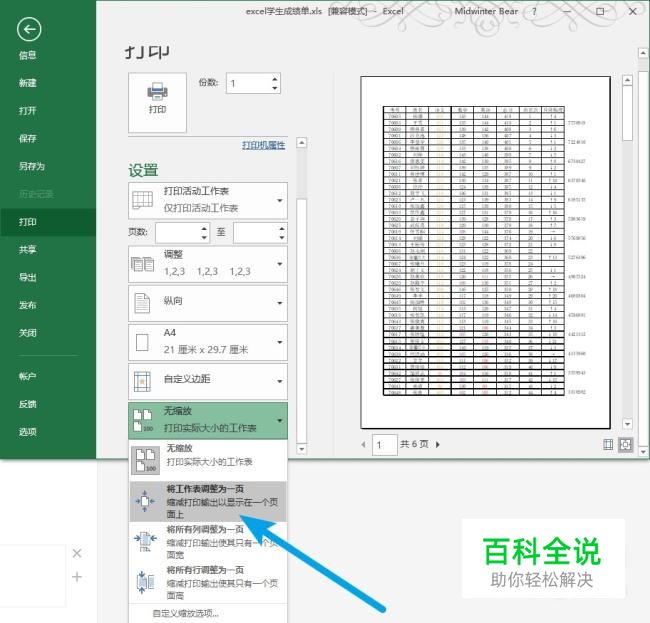The image size is (650, 623).
Task: Open the Share tab in sidebar
Action: click(x=27, y=250)
